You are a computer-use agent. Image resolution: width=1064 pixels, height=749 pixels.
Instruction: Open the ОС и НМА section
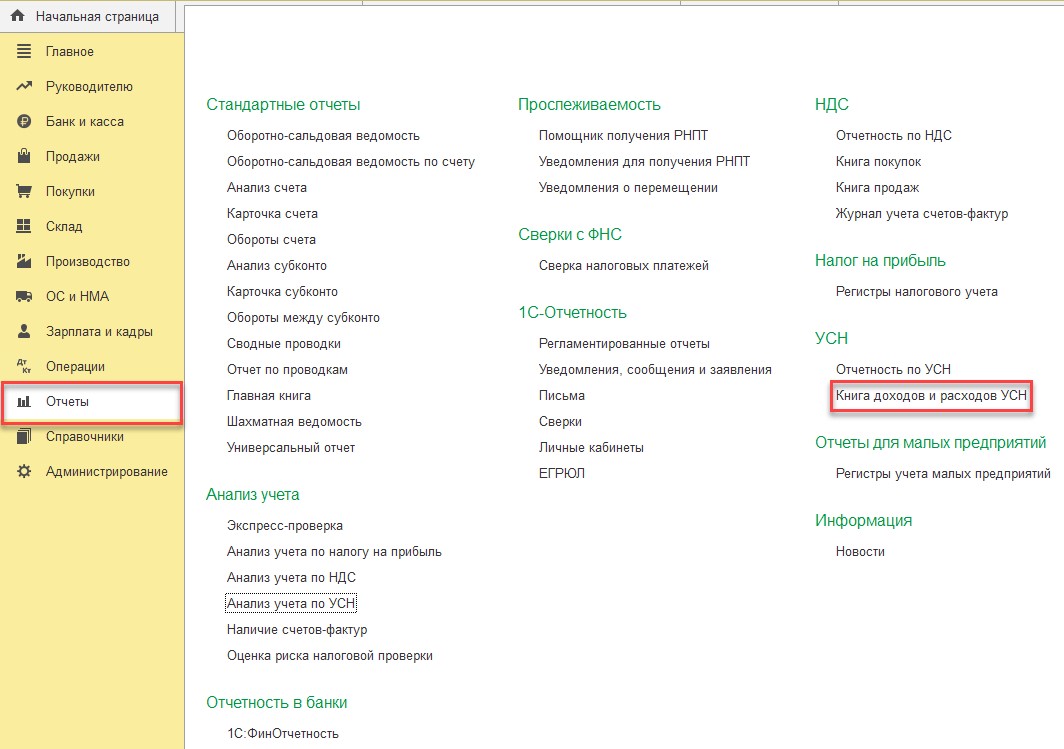tap(77, 296)
